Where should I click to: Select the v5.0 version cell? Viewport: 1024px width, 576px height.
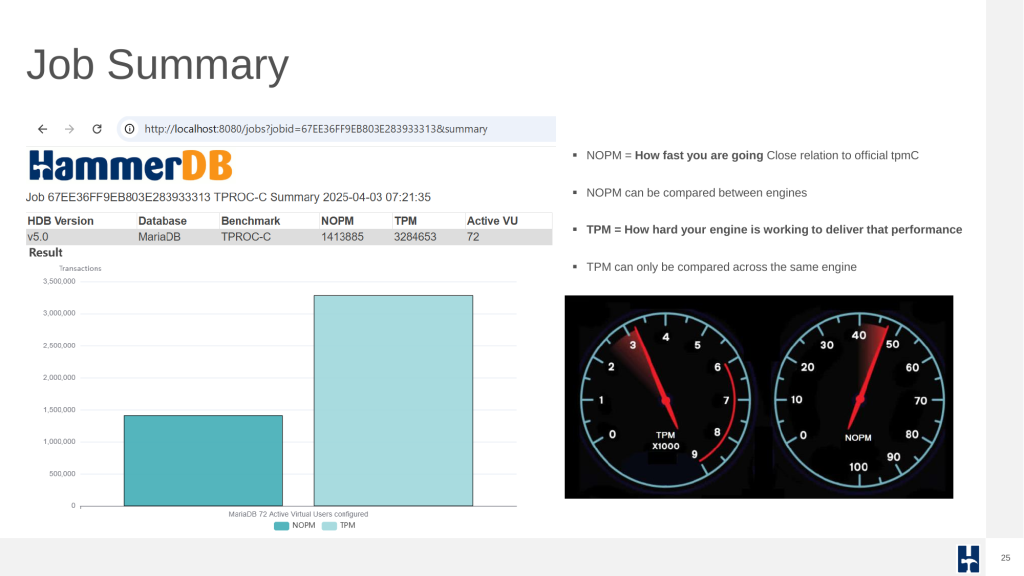[x=37, y=237]
